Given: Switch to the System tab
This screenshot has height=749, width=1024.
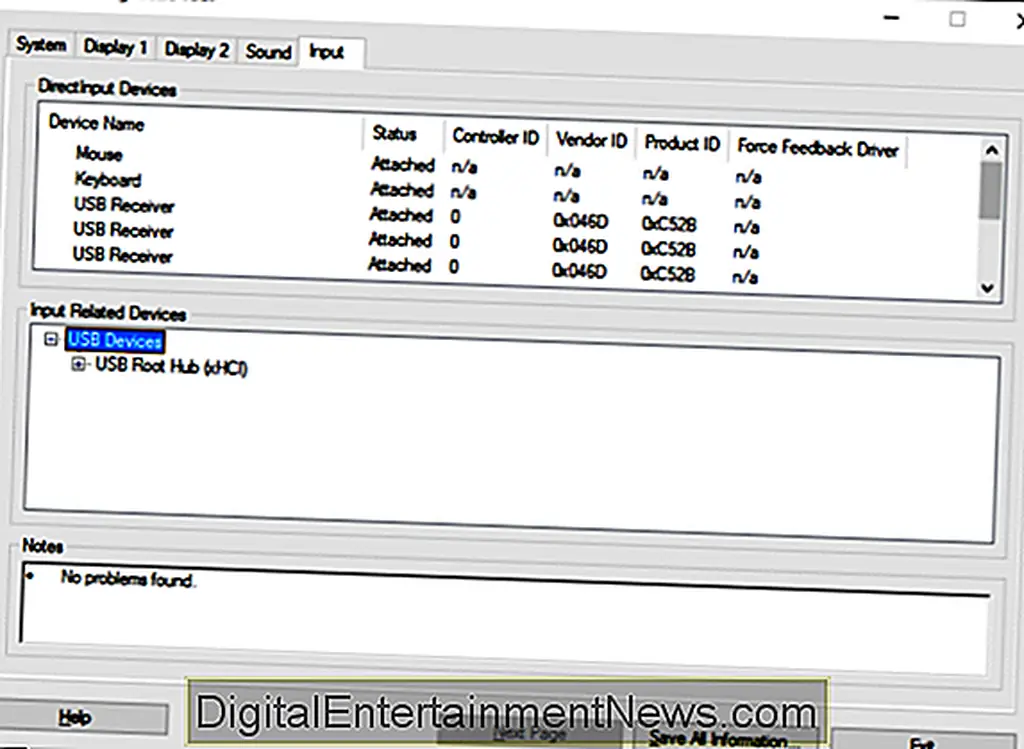Looking at the screenshot, I should tap(40, 45).
